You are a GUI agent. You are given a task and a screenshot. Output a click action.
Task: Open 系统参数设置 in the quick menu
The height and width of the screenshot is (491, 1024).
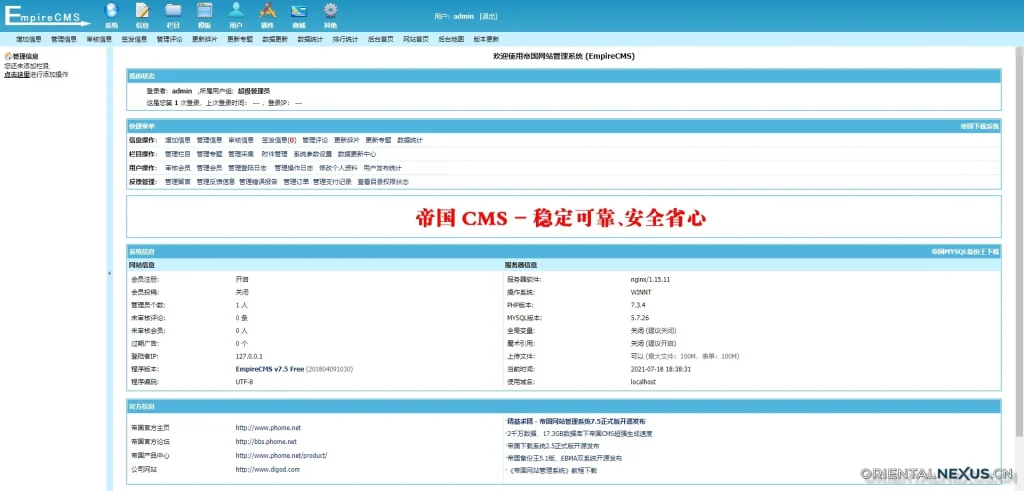click(313, 154)
